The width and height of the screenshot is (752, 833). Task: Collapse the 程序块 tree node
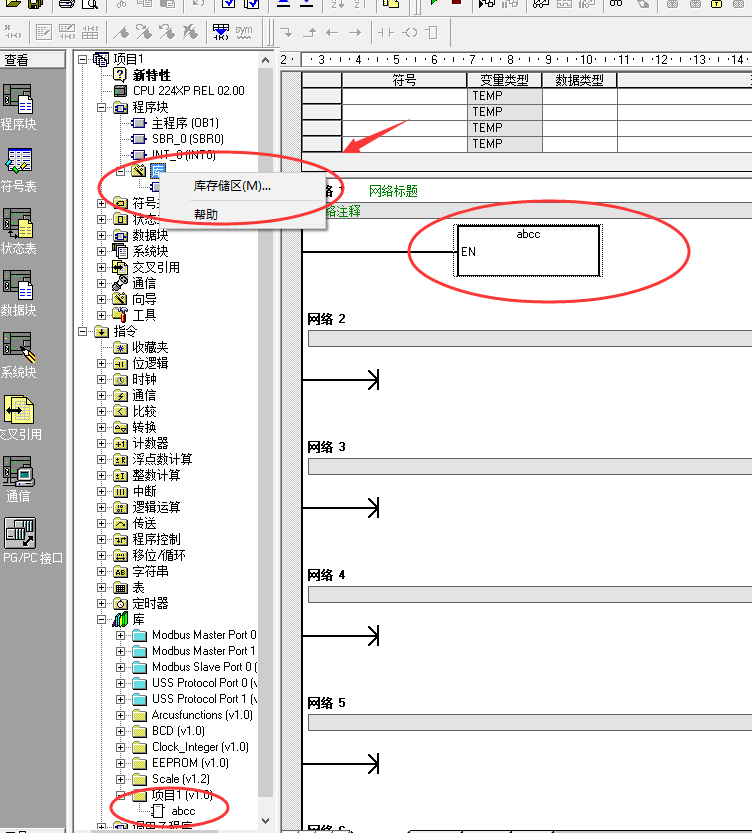pos(101,107)
